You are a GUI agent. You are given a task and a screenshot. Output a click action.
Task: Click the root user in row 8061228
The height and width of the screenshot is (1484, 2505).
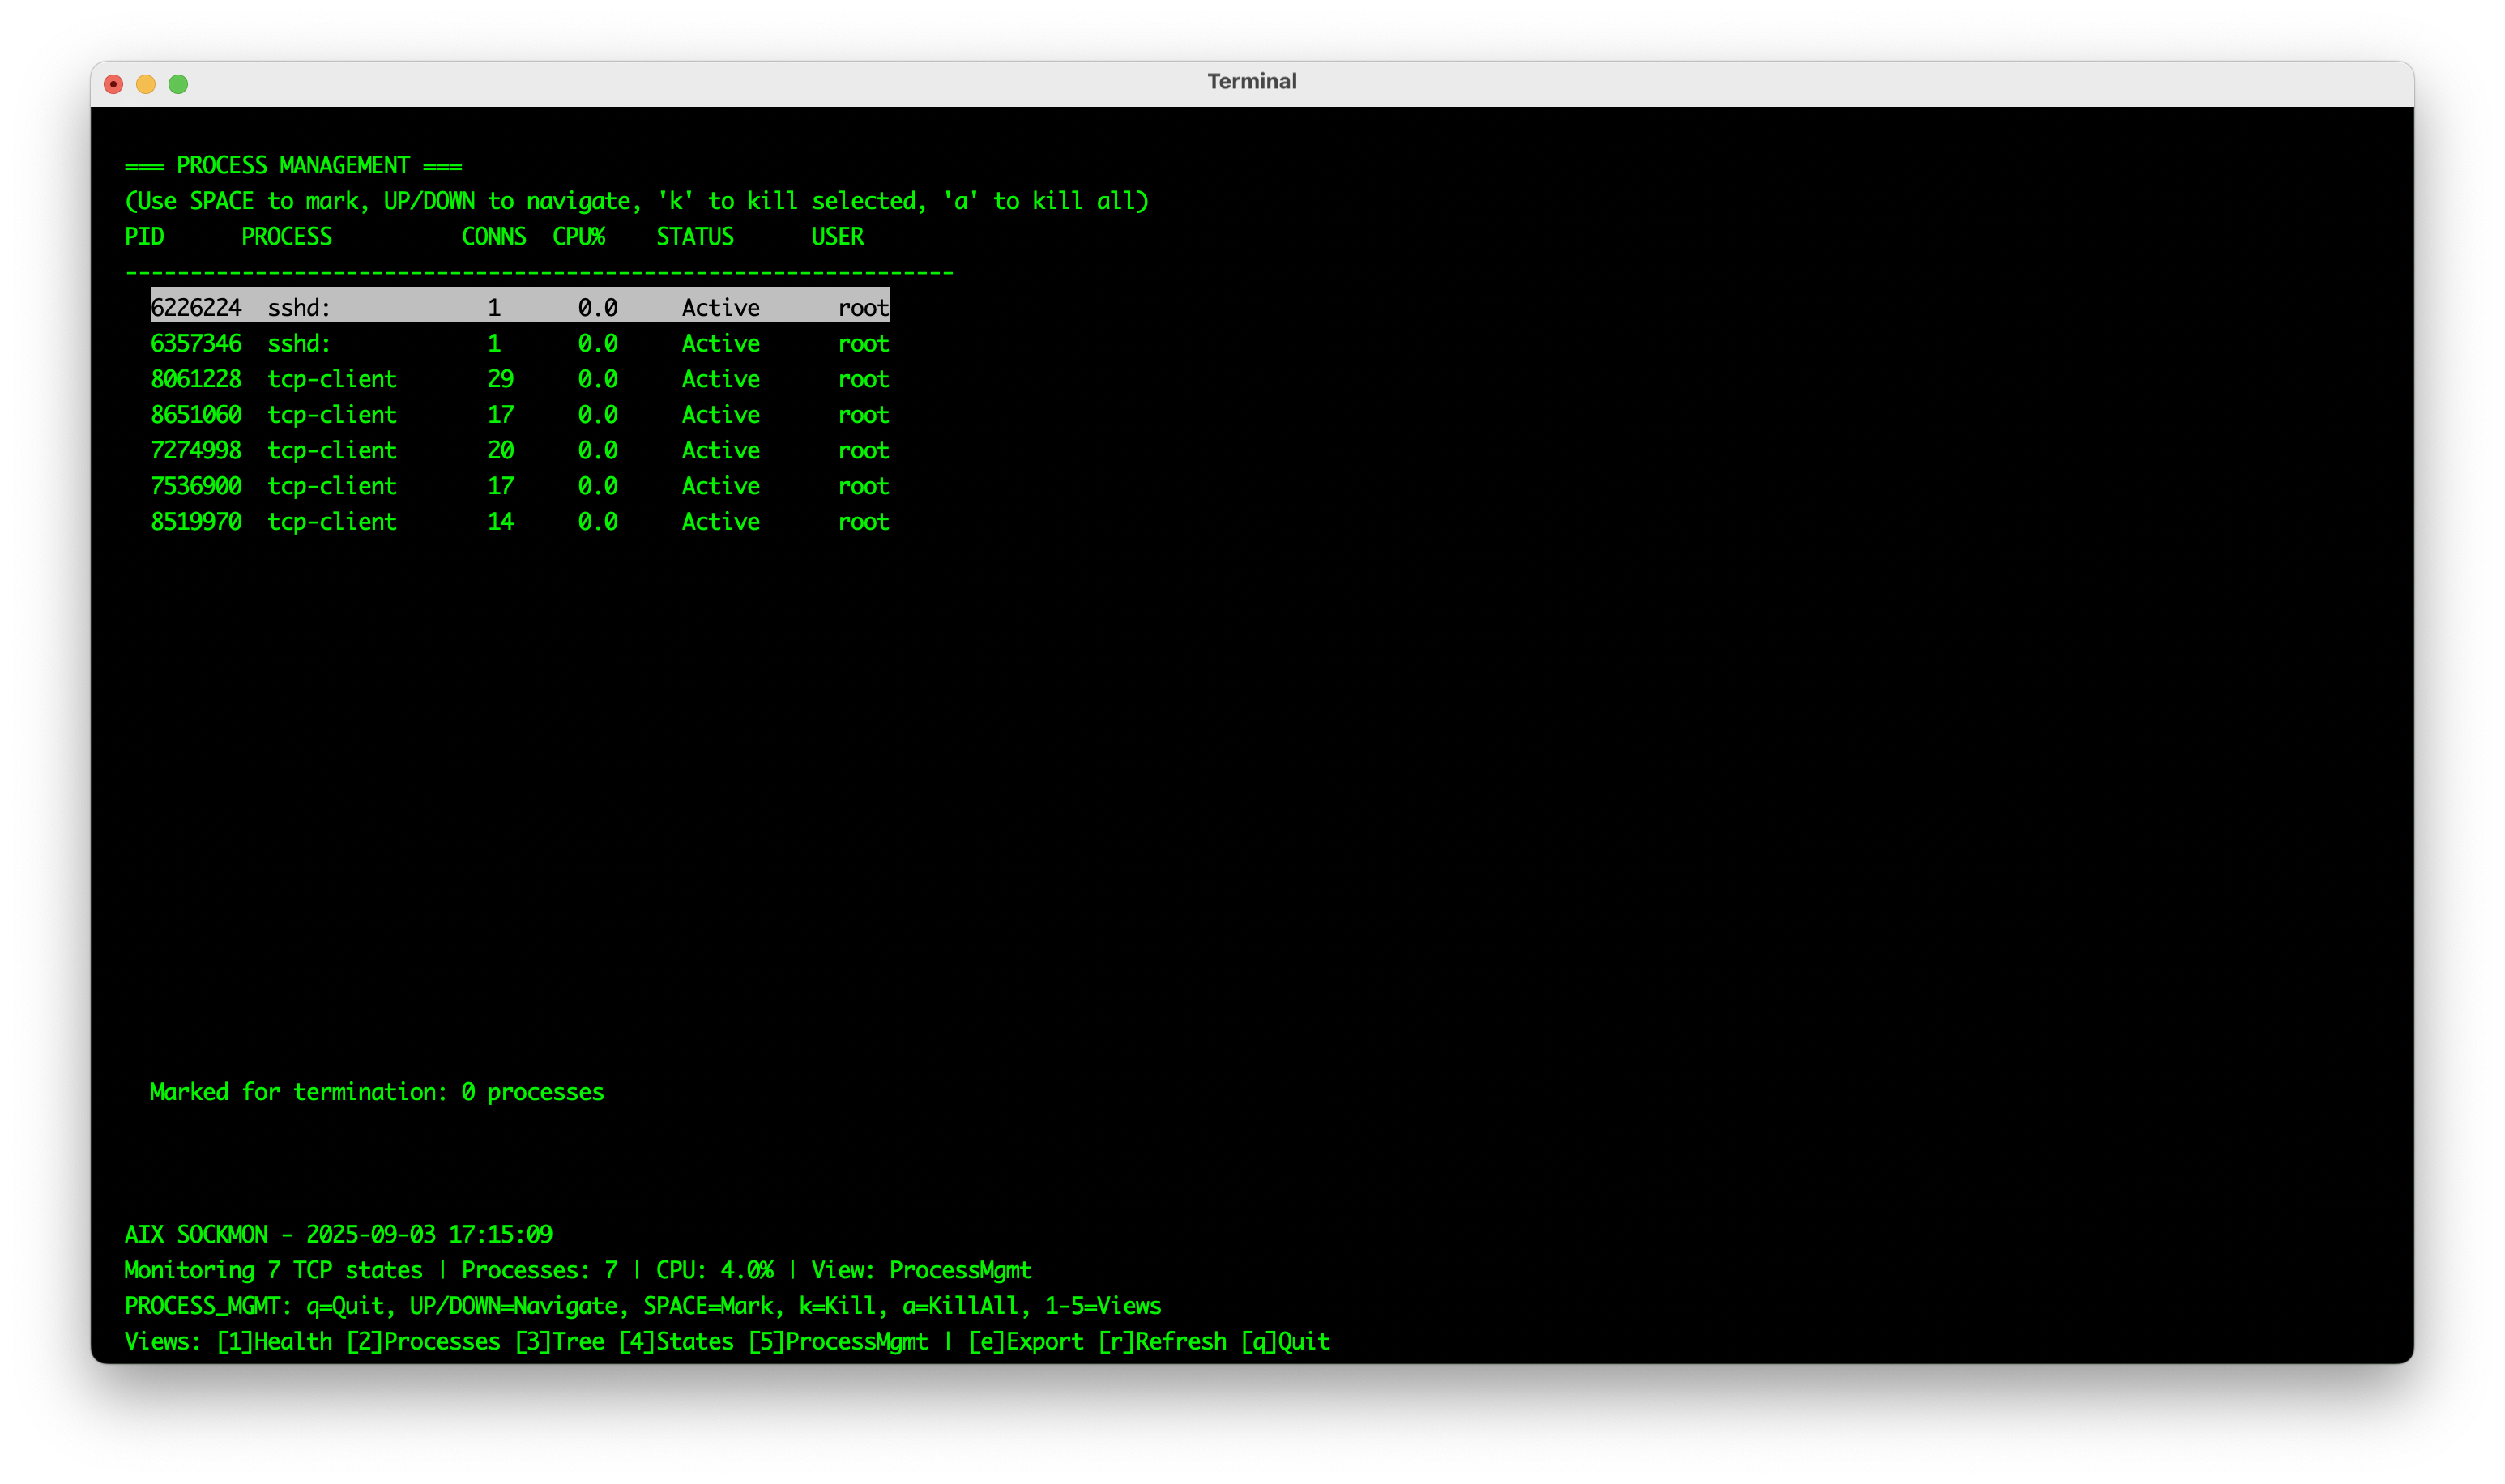click(x=864, y=380)
